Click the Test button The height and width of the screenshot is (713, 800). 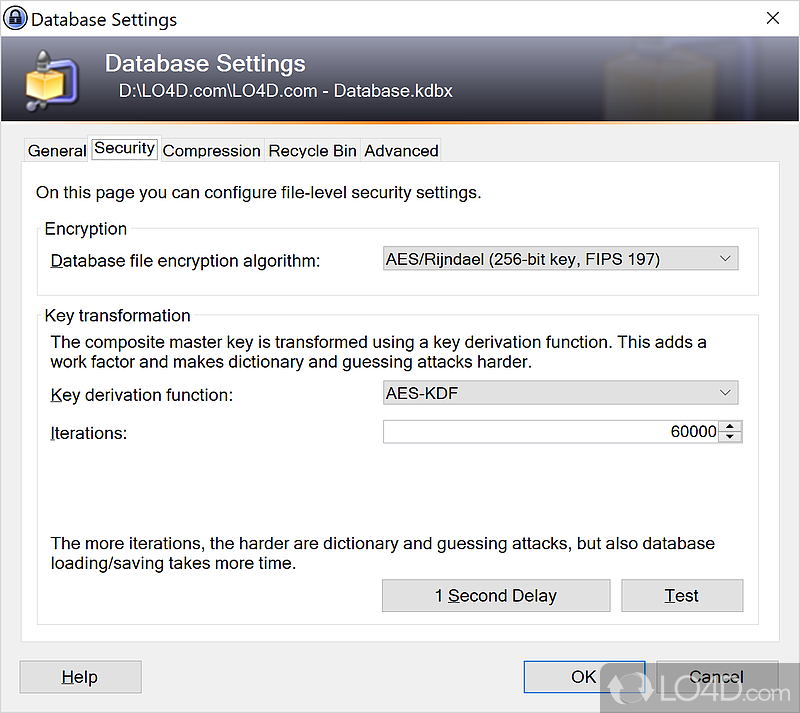click(681, 595)
